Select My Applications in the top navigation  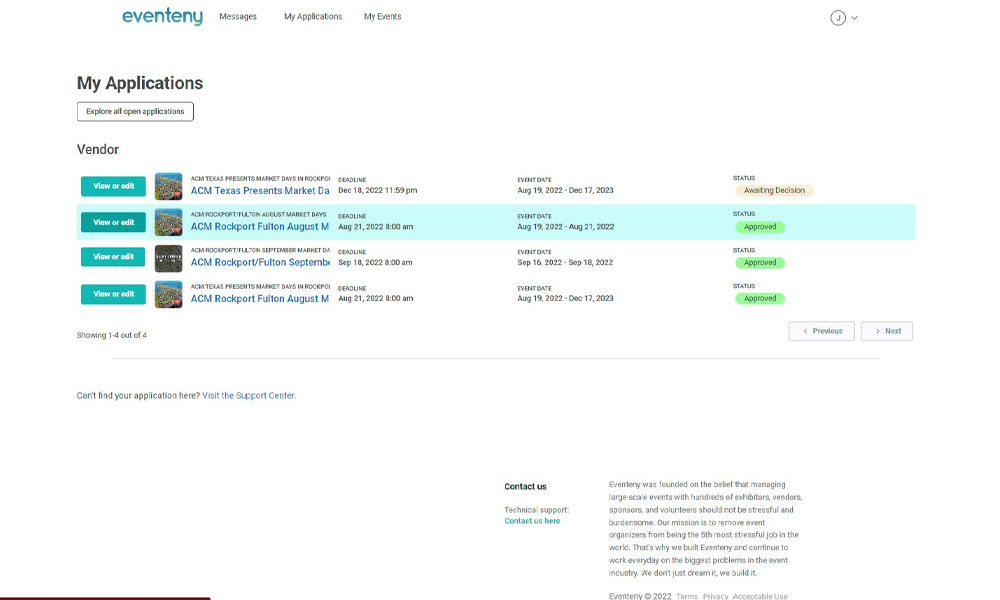pos(313,17)
